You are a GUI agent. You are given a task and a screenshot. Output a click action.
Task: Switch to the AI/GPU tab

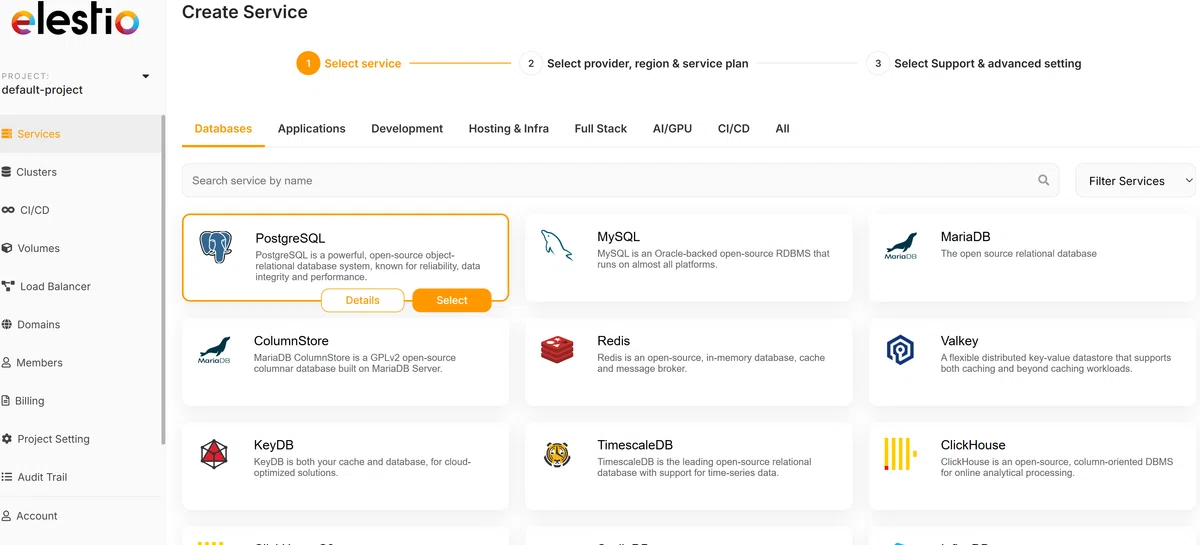pos(672,129)
